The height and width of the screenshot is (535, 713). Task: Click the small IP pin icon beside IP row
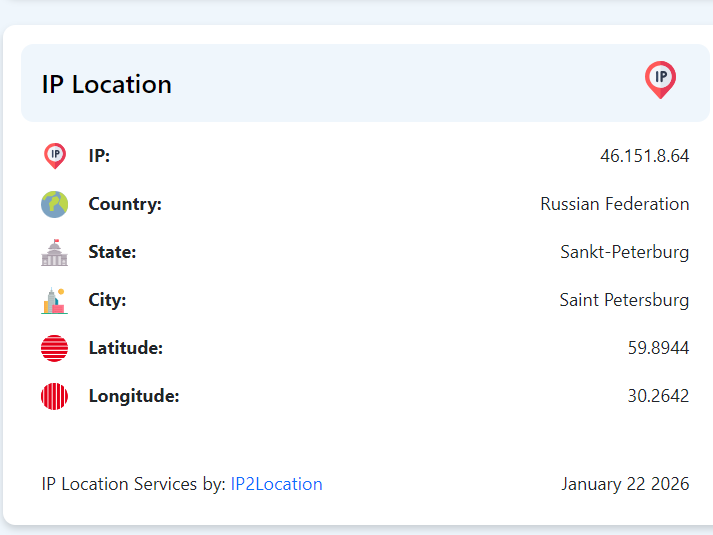pyautogui.click(x=55, y=156)
